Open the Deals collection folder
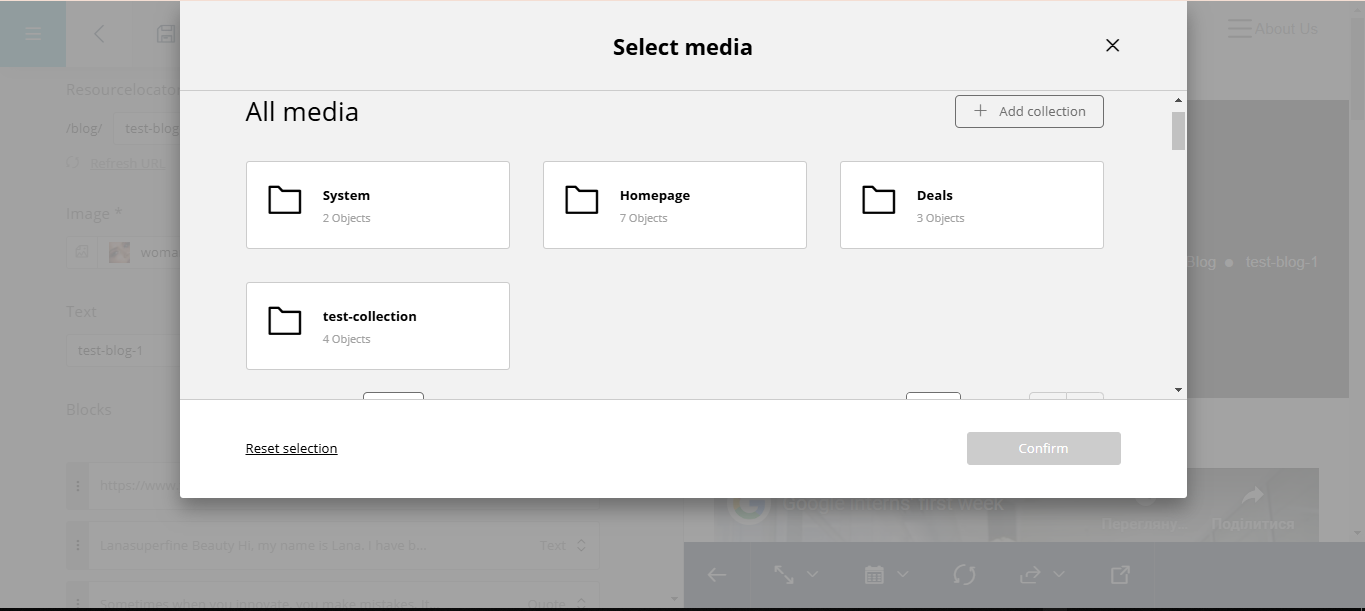The width and height of the screenshot is (1365, 611). click(971, 205)
